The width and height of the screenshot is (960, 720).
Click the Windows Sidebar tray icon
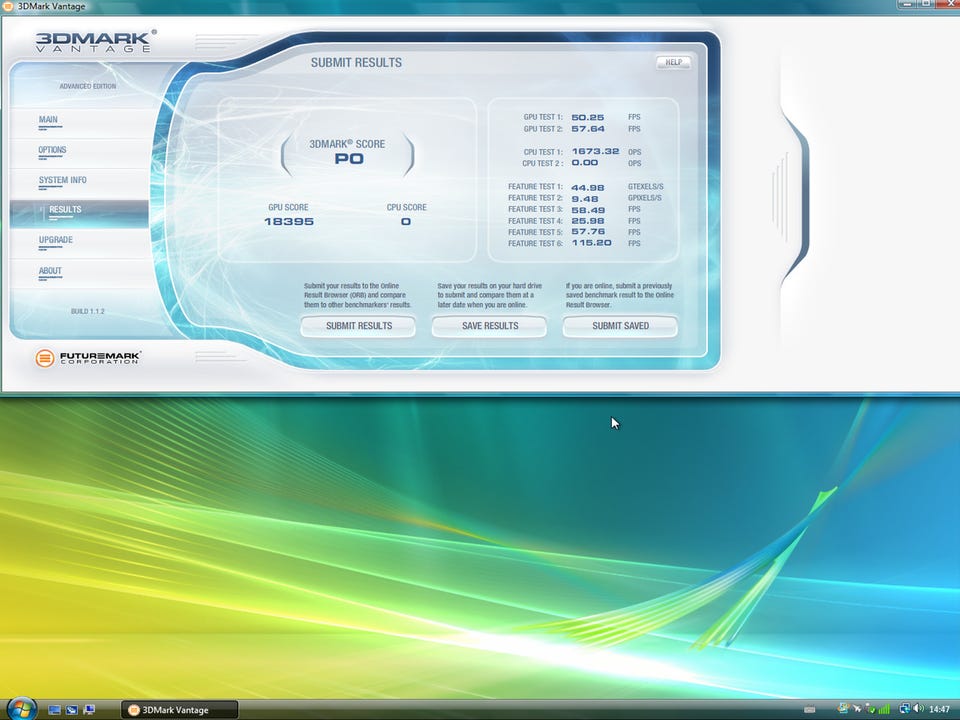(843, 708)
